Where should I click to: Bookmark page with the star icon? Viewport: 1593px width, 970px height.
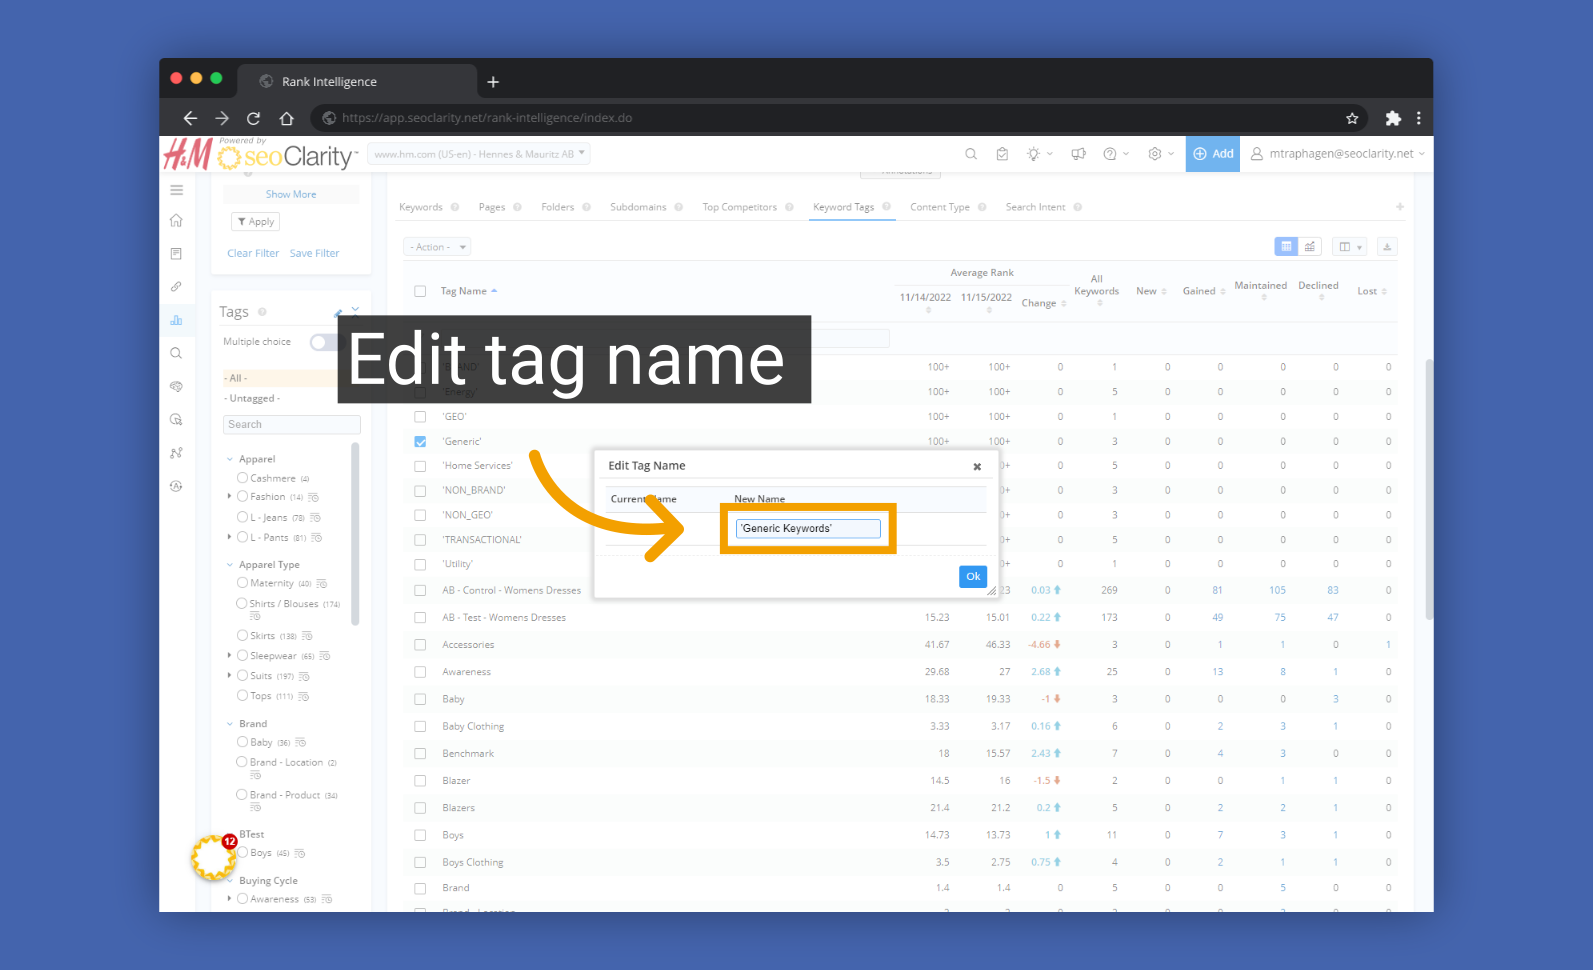[x=1352, y=118]
